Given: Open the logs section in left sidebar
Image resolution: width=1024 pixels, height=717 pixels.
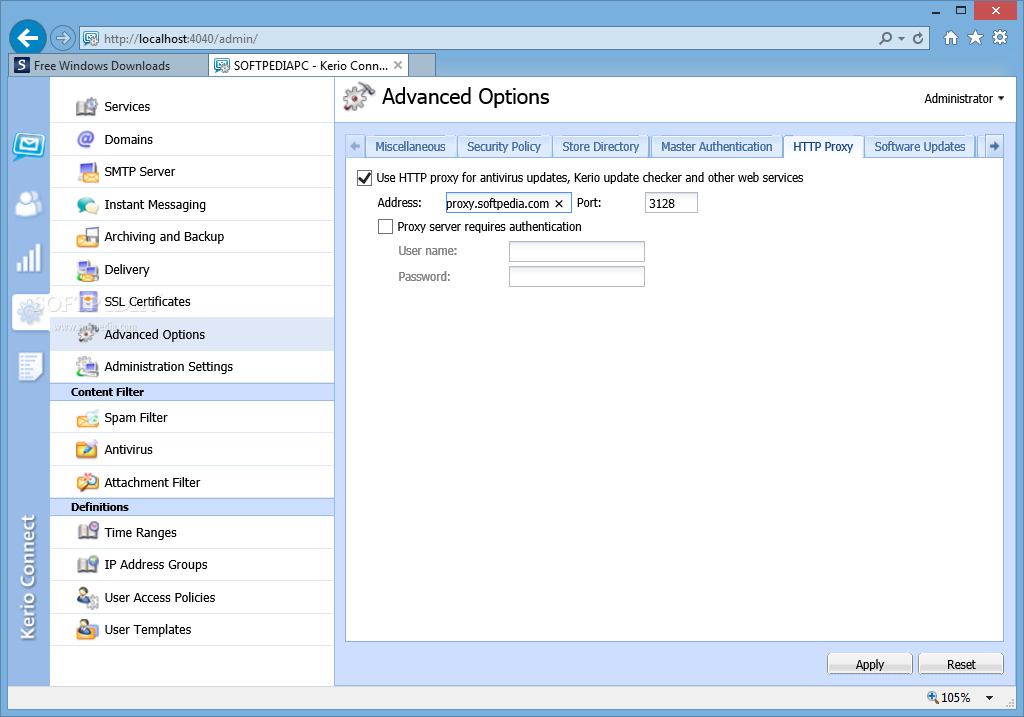Looking at the screenshot, I should point(29,366).
